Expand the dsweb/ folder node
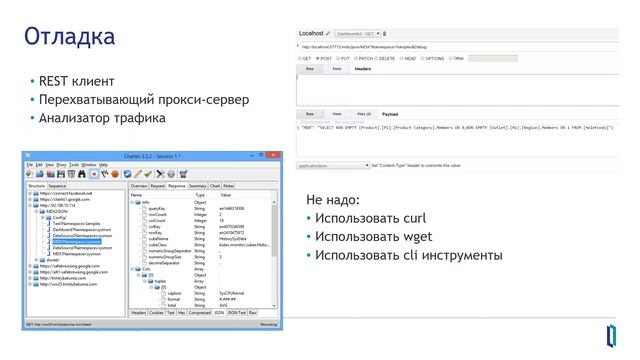 pyautogui.click(x=36, y=260)
